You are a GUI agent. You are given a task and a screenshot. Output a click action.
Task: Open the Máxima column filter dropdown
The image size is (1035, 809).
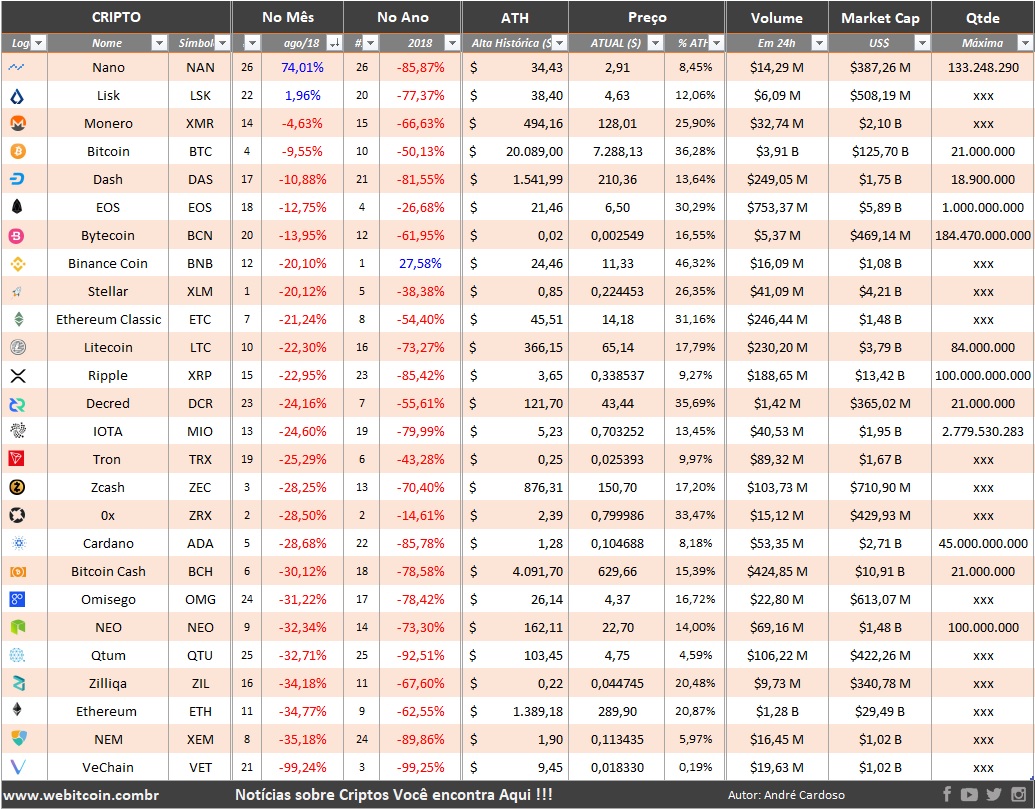point(1025,43)
